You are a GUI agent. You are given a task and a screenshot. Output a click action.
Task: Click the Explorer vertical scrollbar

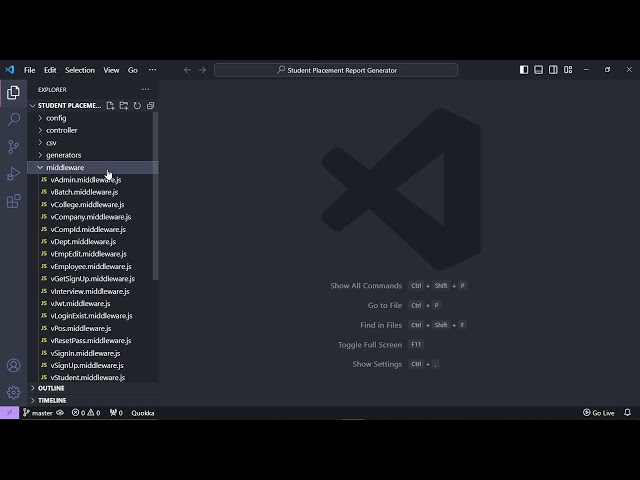pyautogui.click(x=155, y=196)
